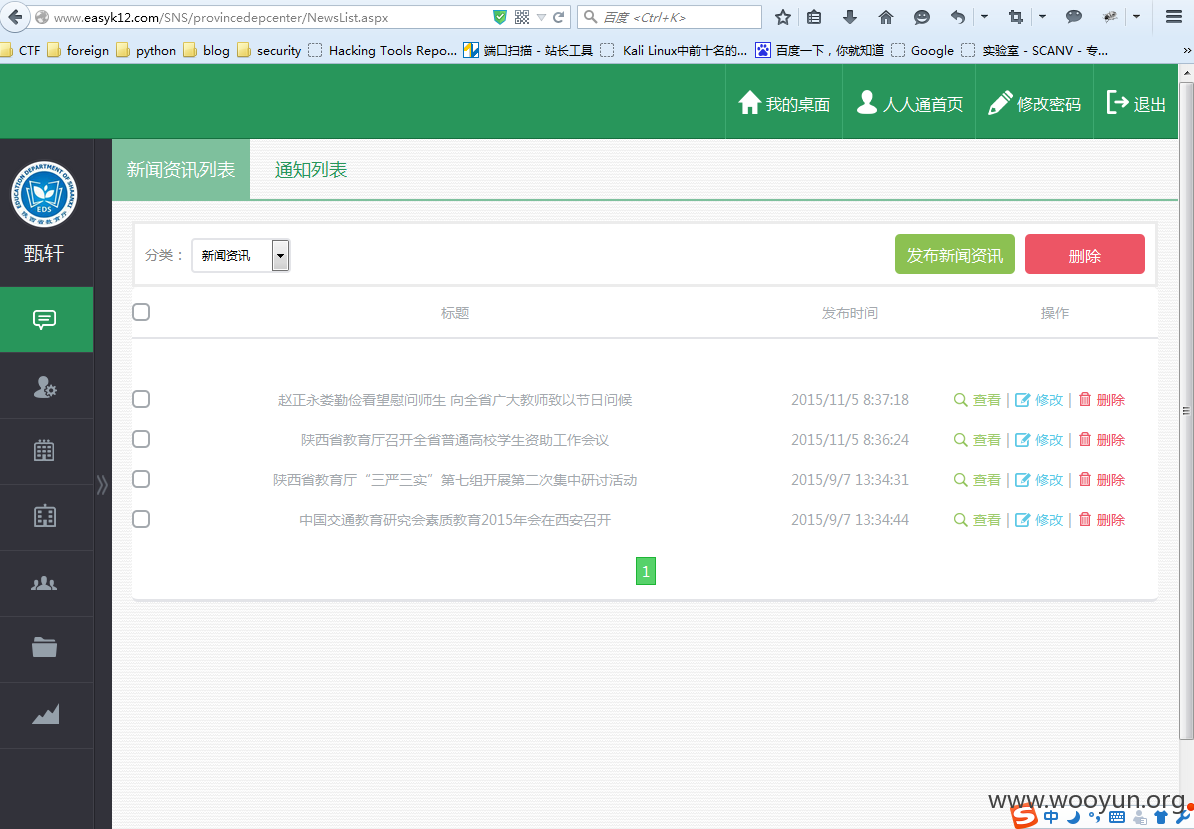Open the browser hamburger menu
The height and width of the screenshot is (829, 1194).
pos(1173,17)
